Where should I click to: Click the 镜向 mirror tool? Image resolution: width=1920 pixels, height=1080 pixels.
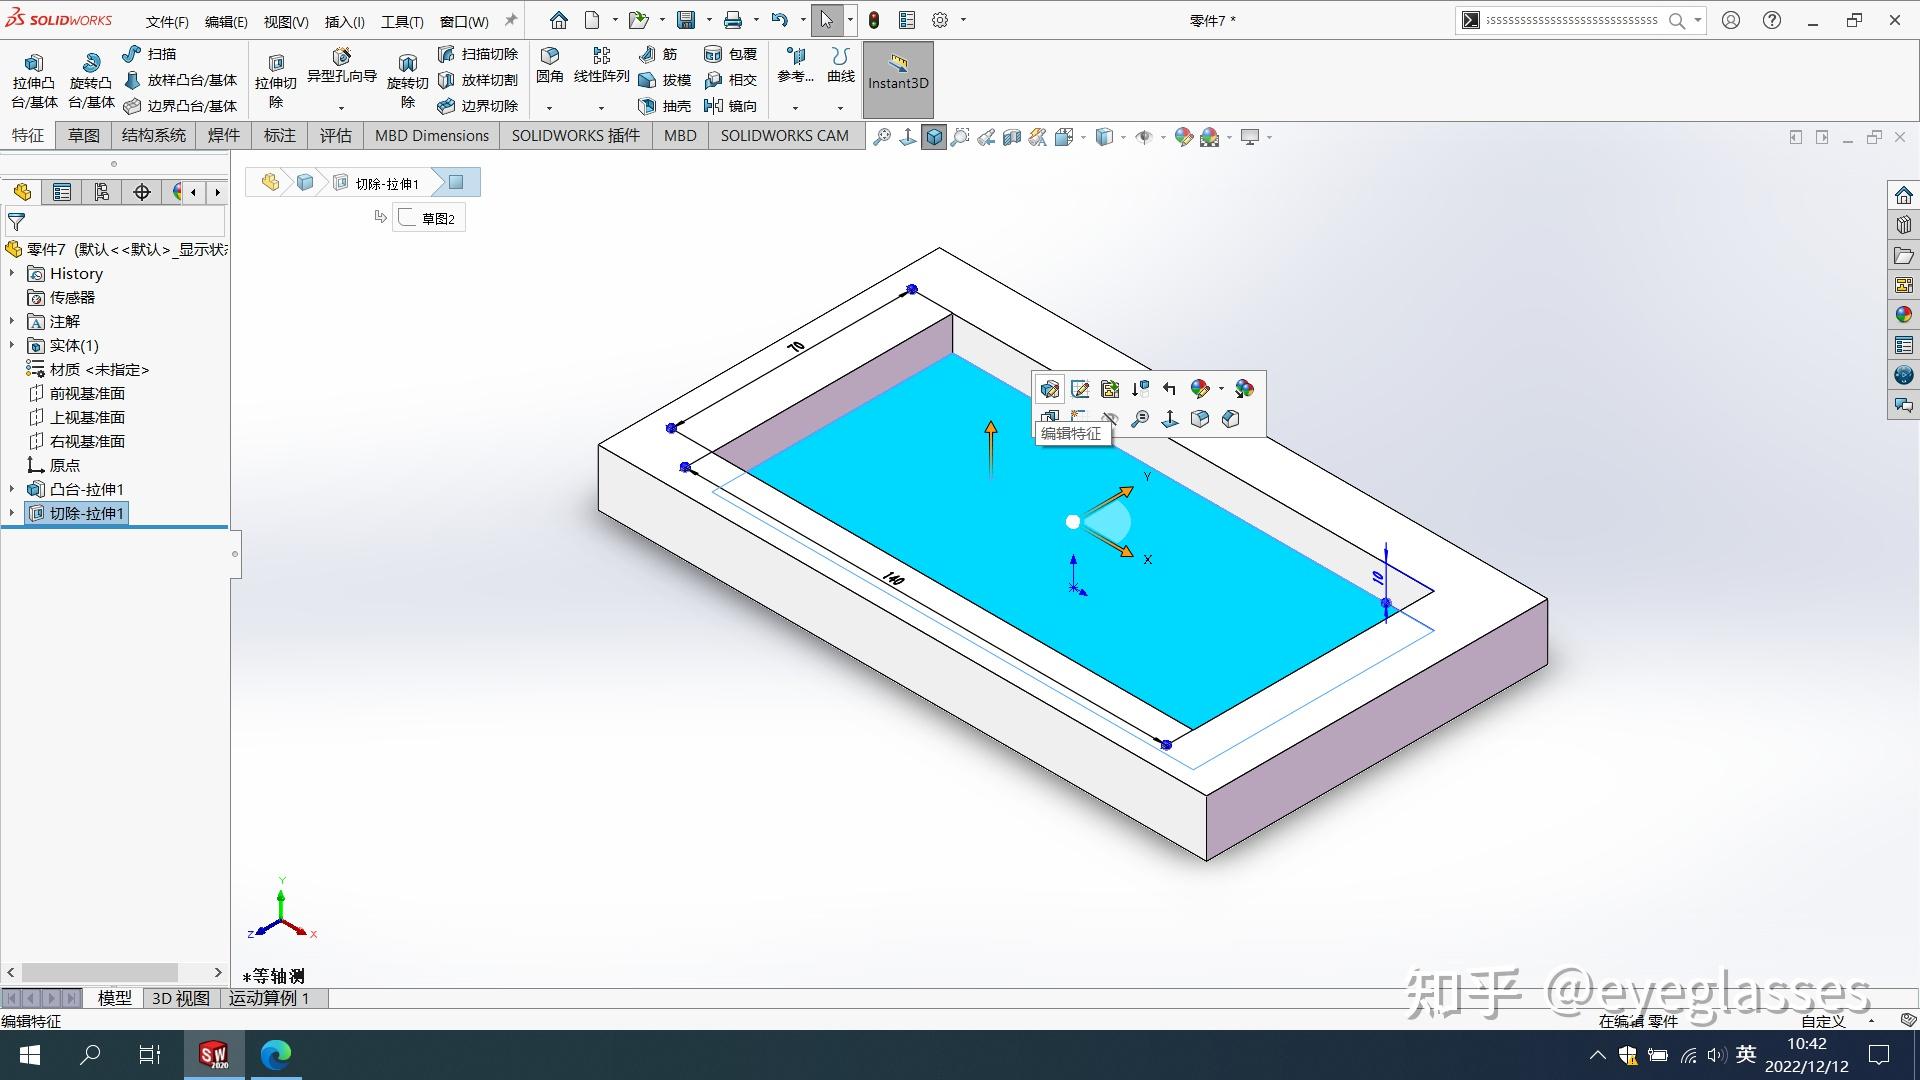click(731, 106)
